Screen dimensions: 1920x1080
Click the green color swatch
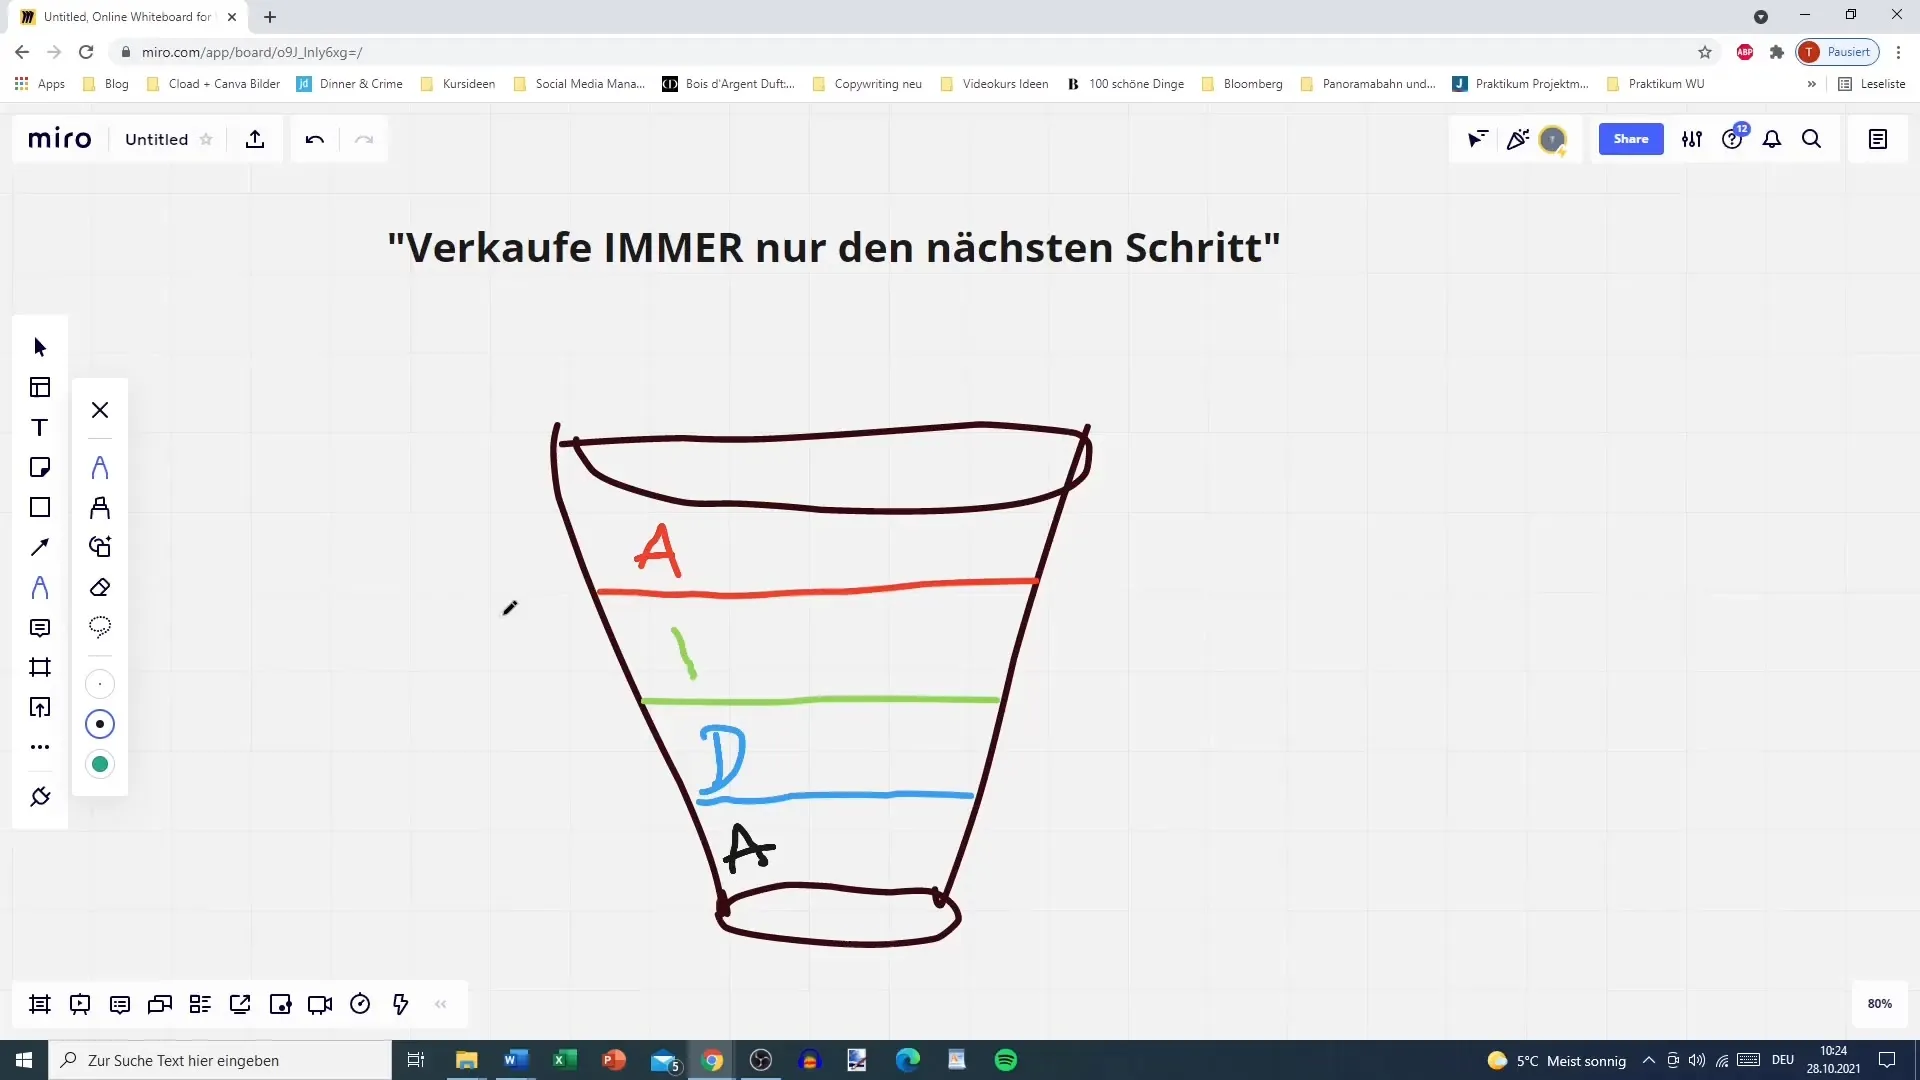click(100, 765)
